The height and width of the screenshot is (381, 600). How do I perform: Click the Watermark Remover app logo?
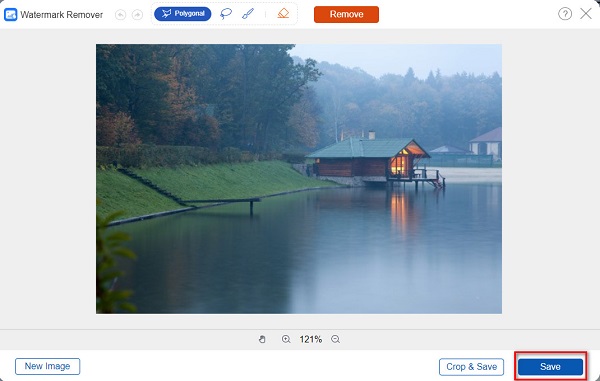[x=10, y=15]
